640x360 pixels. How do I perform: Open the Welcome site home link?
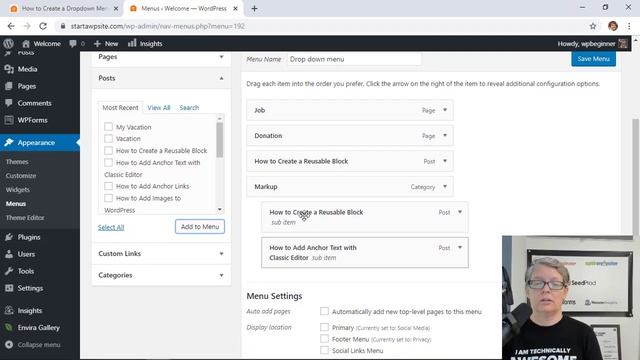pyautogui.click(x=41, y=44)
